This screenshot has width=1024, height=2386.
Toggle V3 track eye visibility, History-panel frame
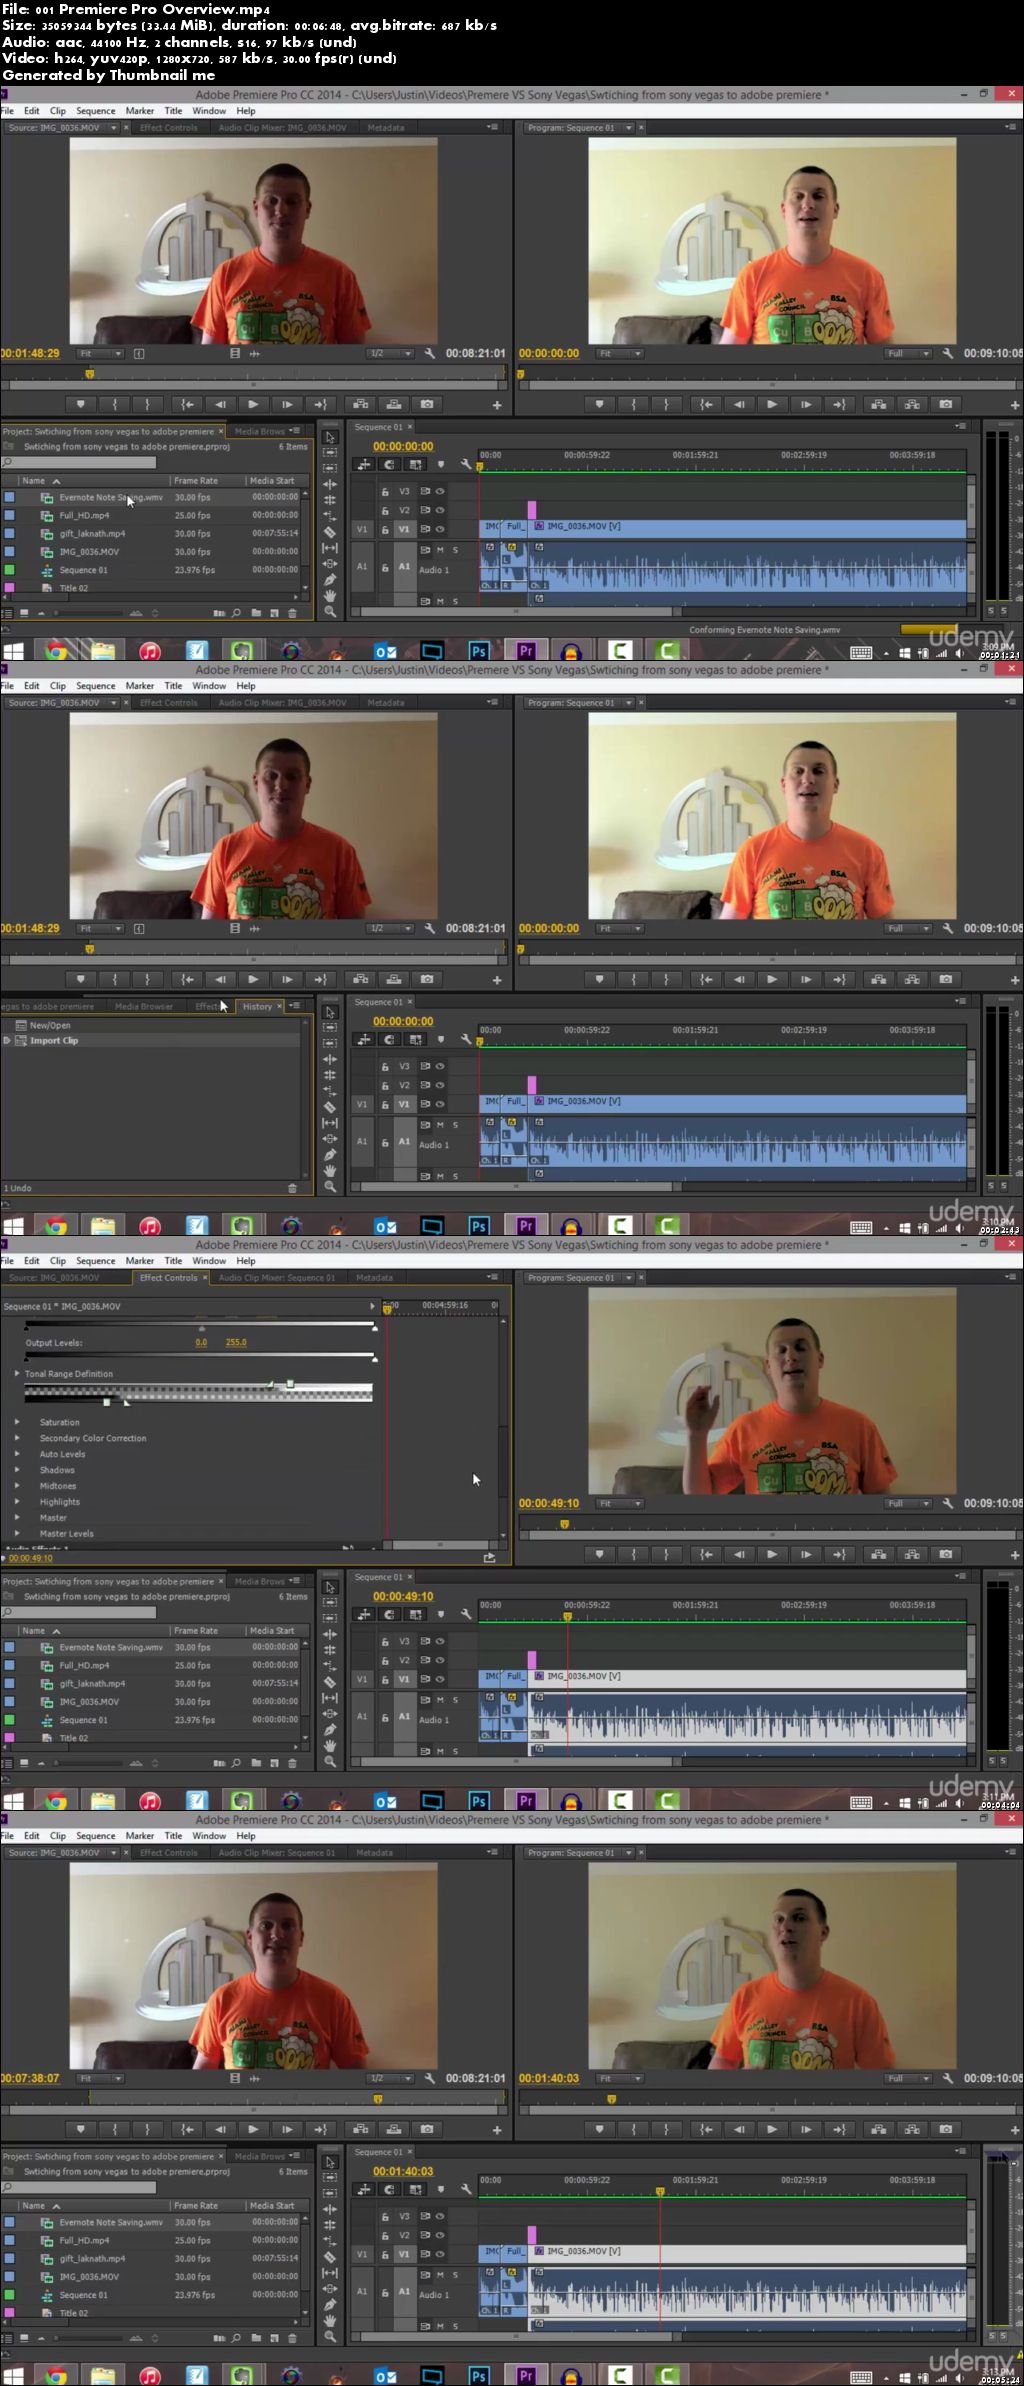point(439,1066)
